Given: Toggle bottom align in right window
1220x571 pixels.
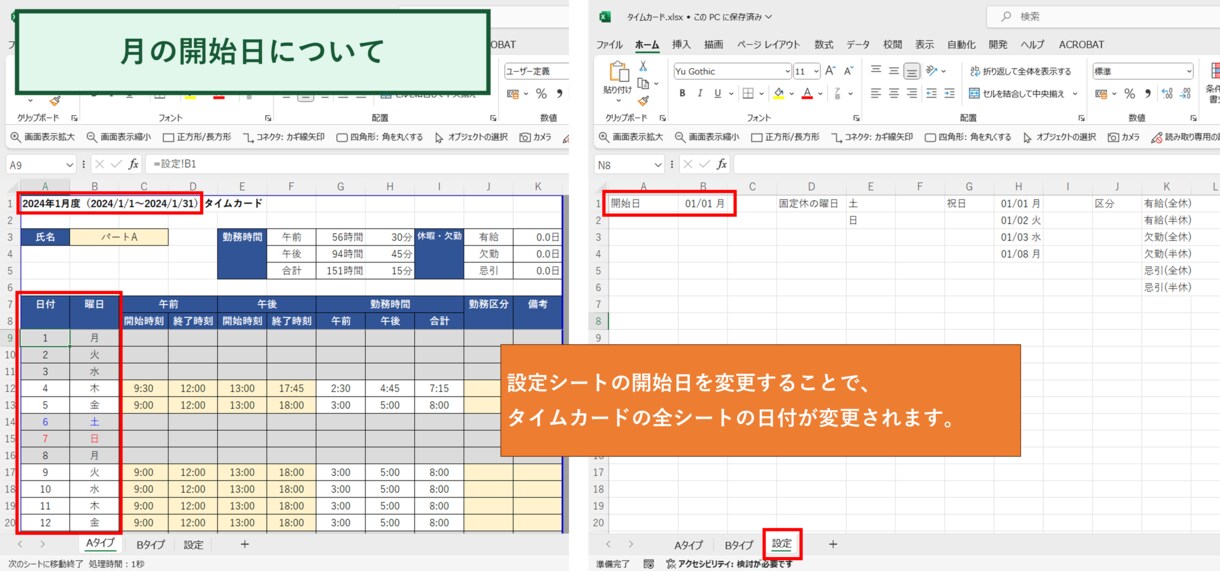Looking at the screenshot, I should (912, 71).
